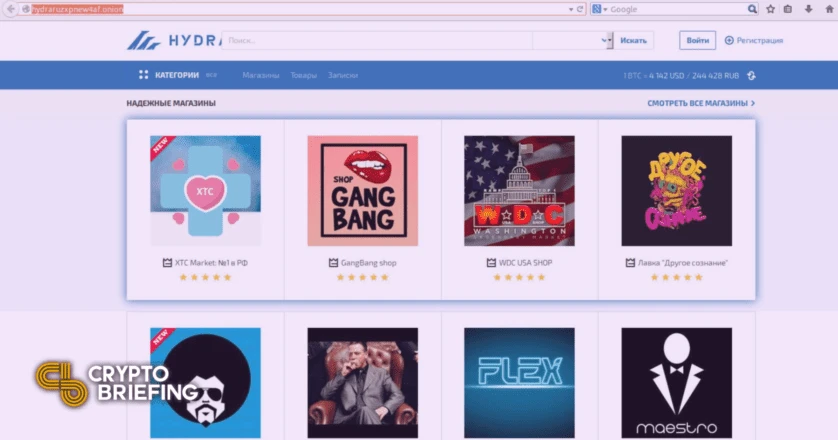The height and width of the screenshot is (440, 838).
Task: Click the star rating under GangBang shop
Action: click(362, 277)
